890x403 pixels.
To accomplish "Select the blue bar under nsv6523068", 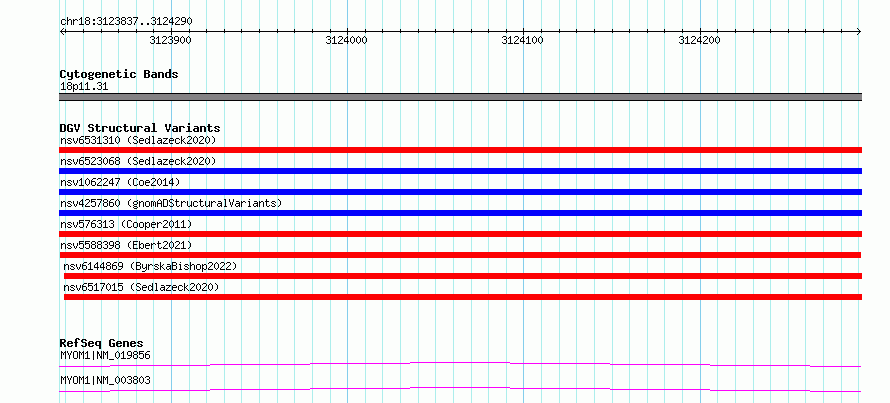I will pos(460,171).
